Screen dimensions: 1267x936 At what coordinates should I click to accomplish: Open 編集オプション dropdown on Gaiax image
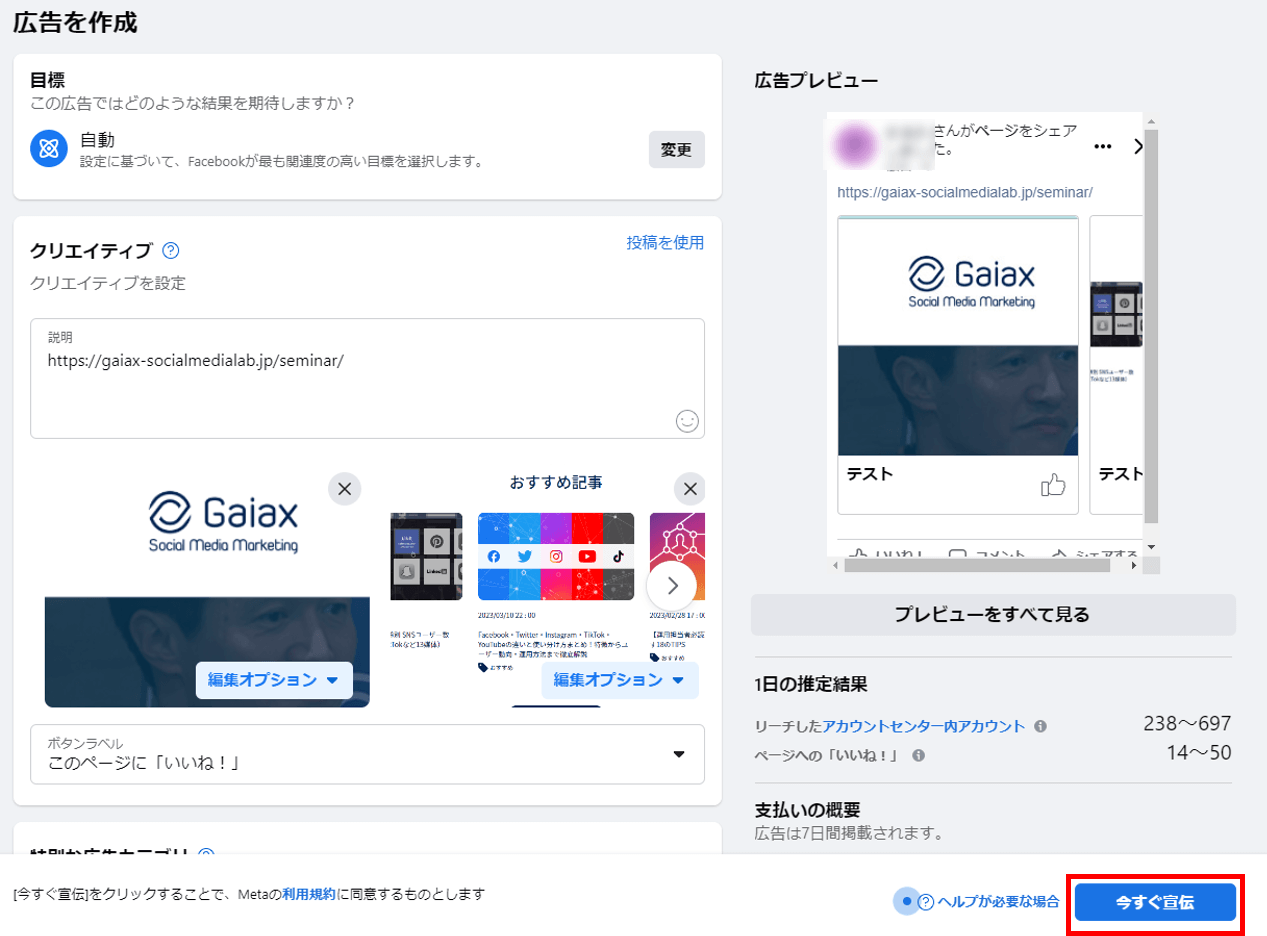[273, 680]
